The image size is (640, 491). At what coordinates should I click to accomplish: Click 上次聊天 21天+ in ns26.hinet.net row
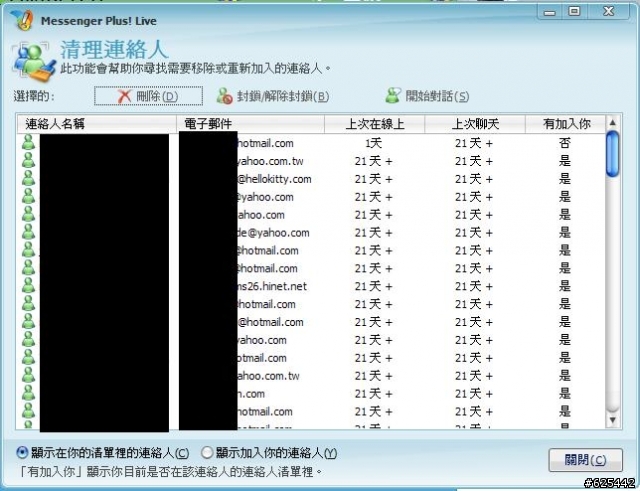474,287
